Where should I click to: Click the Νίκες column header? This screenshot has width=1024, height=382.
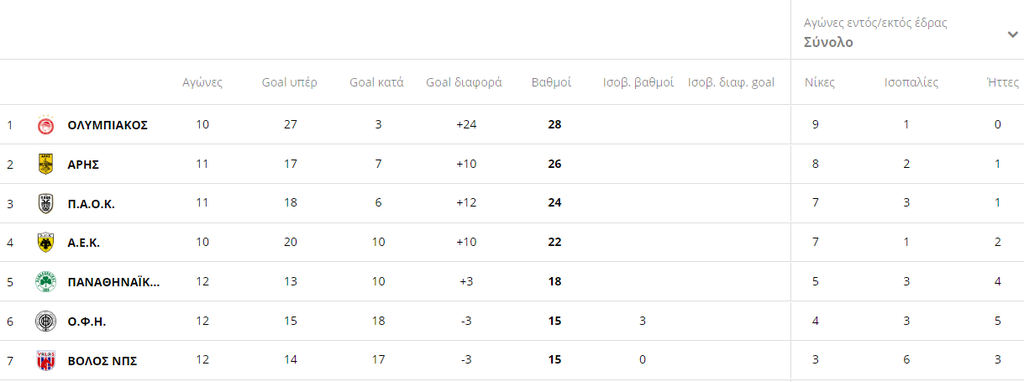[819, 83]
